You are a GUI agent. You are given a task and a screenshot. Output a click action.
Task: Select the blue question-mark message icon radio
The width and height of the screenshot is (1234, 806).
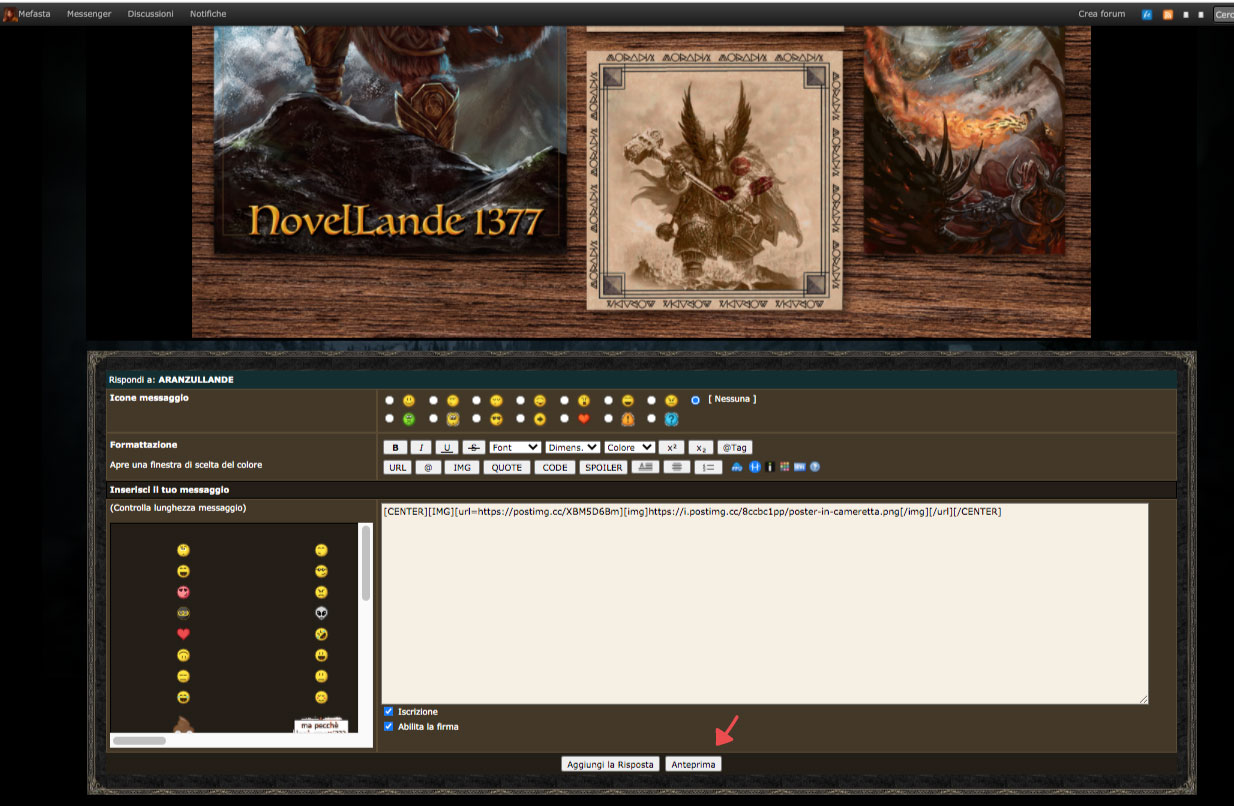651,418
